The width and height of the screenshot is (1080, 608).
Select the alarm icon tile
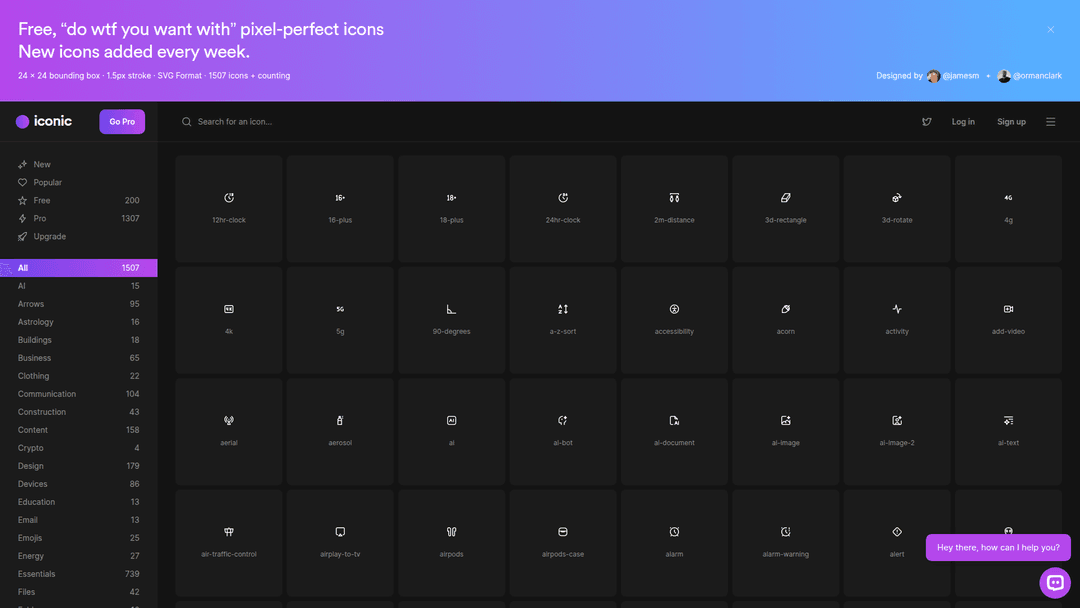tap(674, 542)
